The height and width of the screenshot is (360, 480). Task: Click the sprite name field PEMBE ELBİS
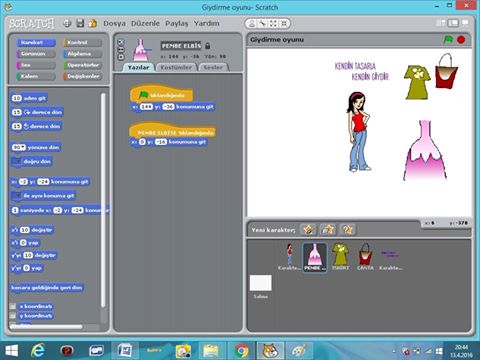[181, 46]
